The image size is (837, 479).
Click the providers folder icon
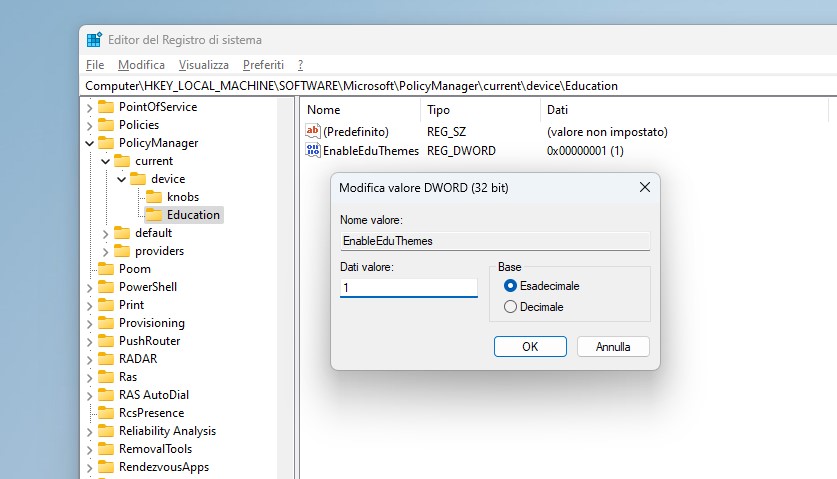point(122,251)
